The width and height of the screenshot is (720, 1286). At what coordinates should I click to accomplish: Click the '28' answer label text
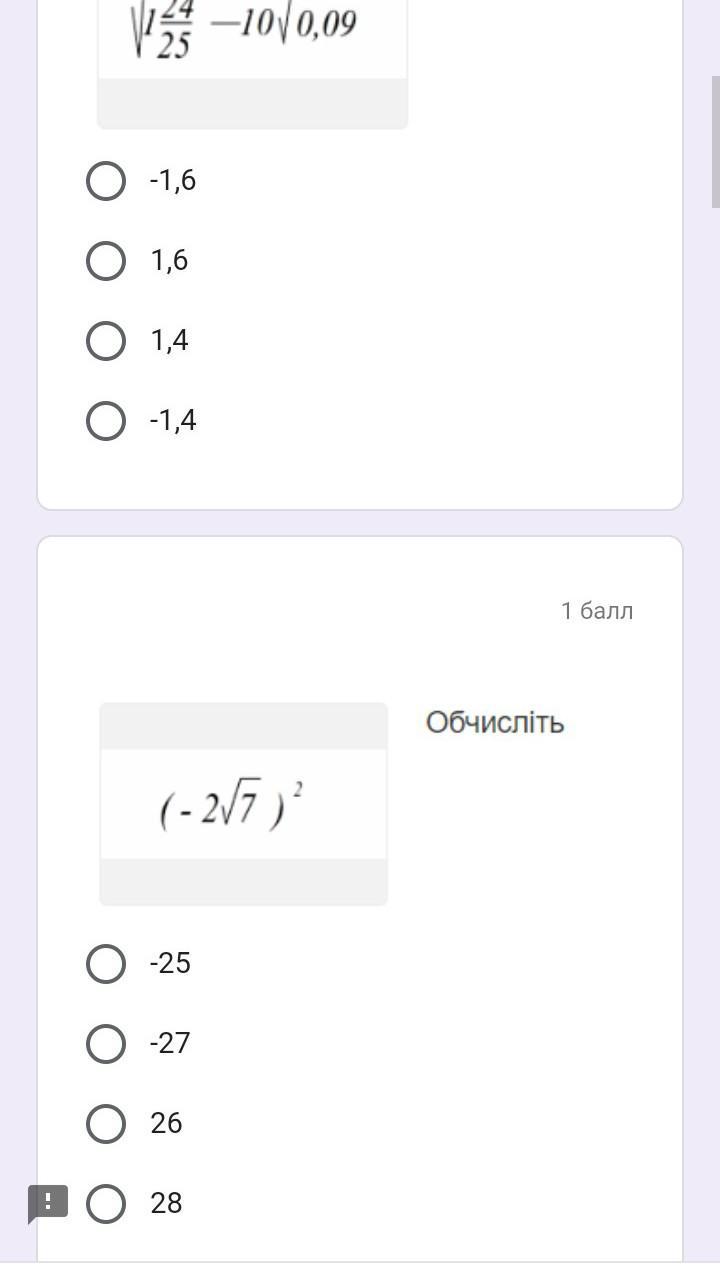(166, 1203)
